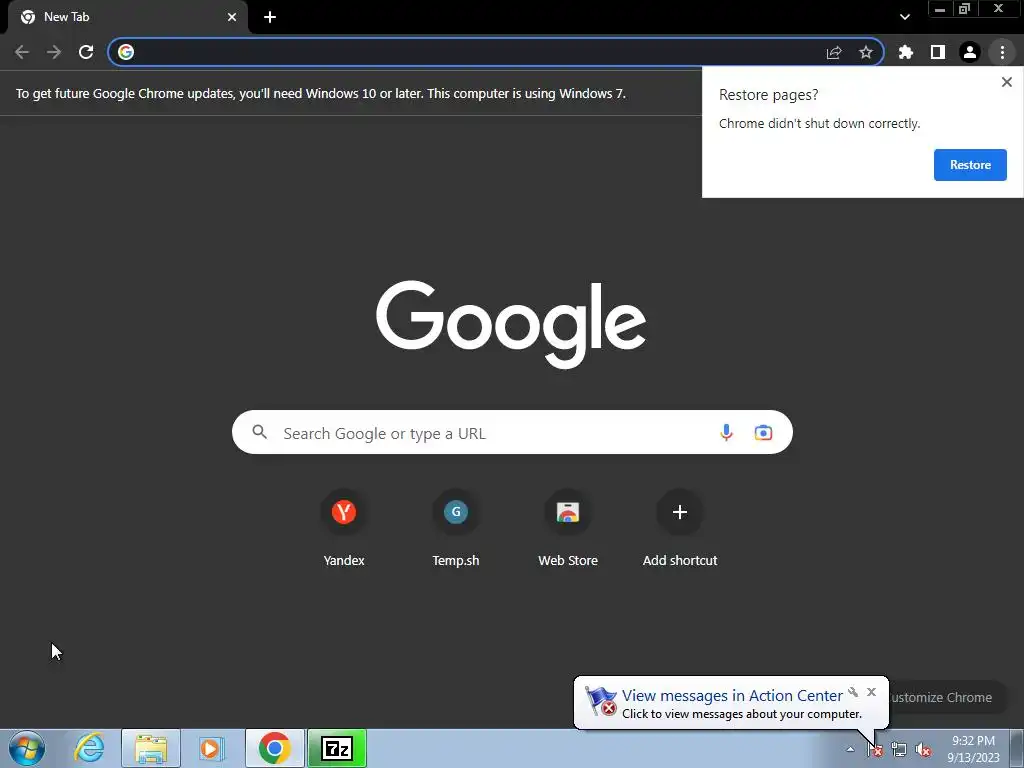1024x768 pixels.
Task: Open the Extensions puzzle piece menu
Action: coord(906,52)
